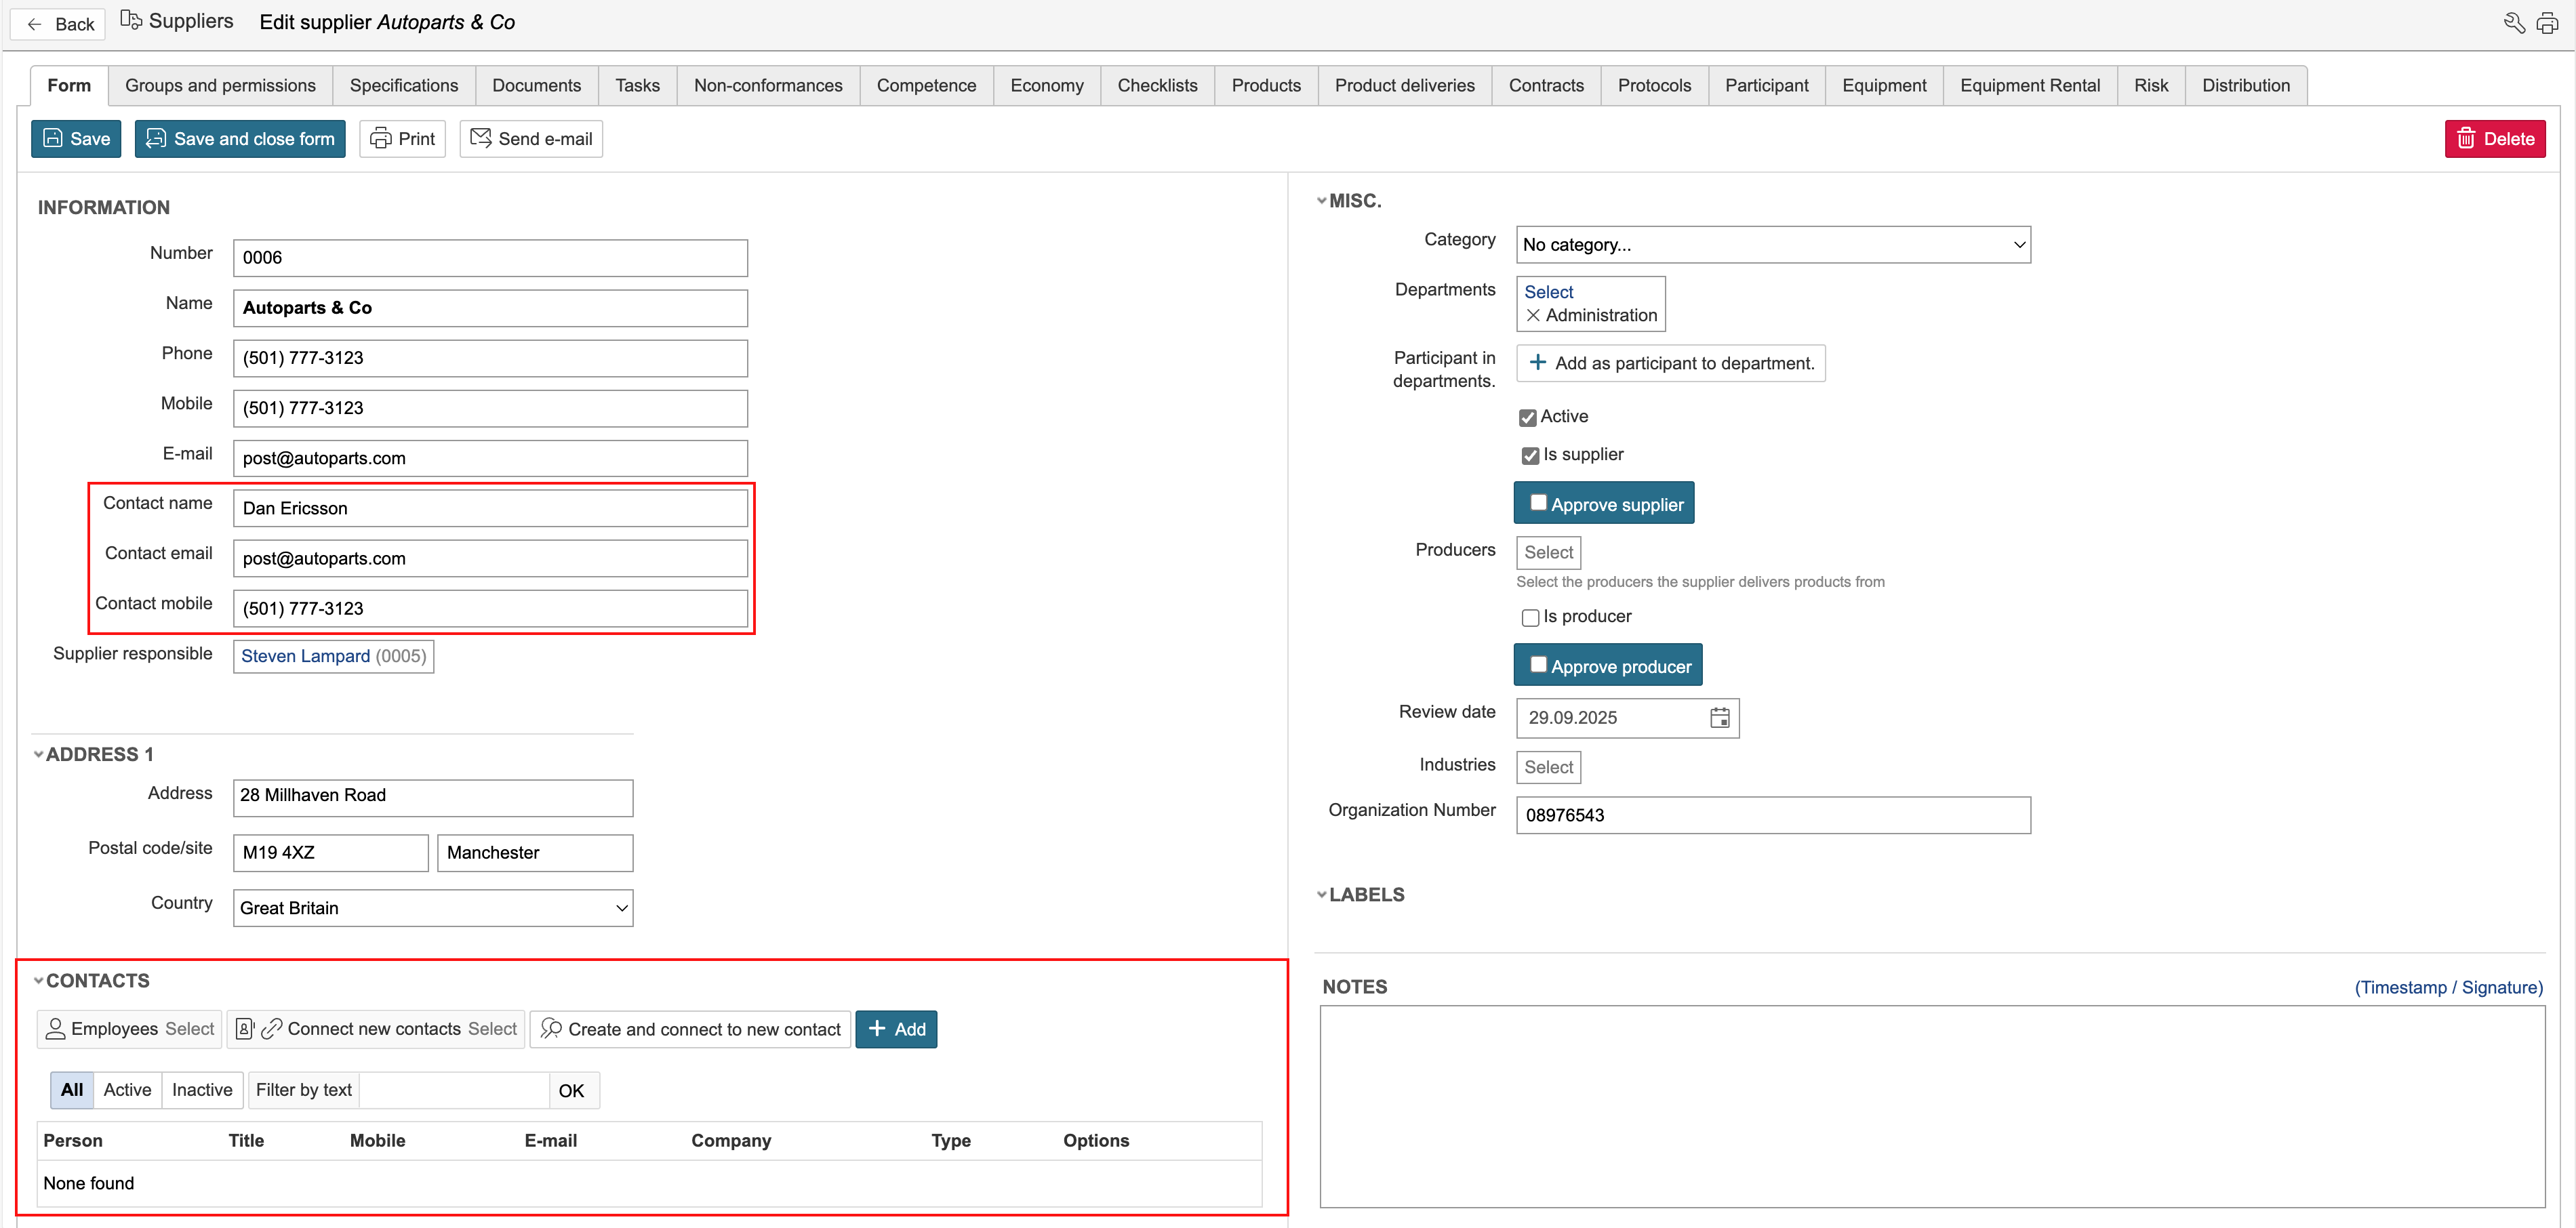Screen dimensions: 2576x1228
Task: Click the Review date field
Action: point(1627,718)
